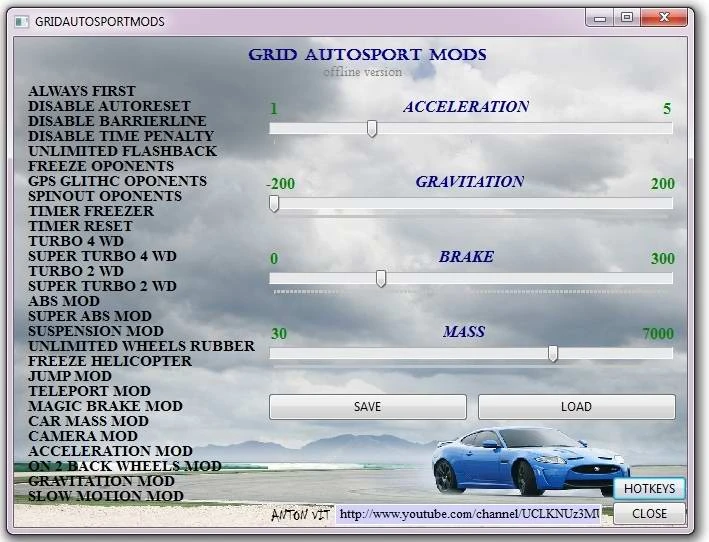Select SUPER TURBO 2 WD mod
709x542 pixels.
tap(102, 285)
